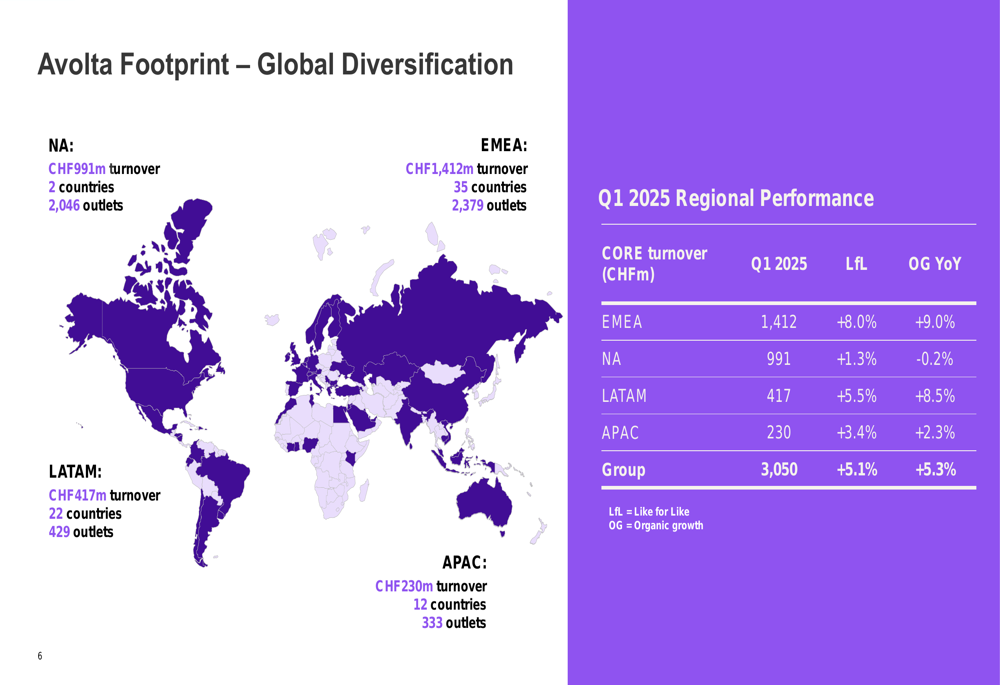Click the slide title "Avolta Footprint – Global Diversification"
The width and height of the screenshot is (1000, 685).
(276, 64)
